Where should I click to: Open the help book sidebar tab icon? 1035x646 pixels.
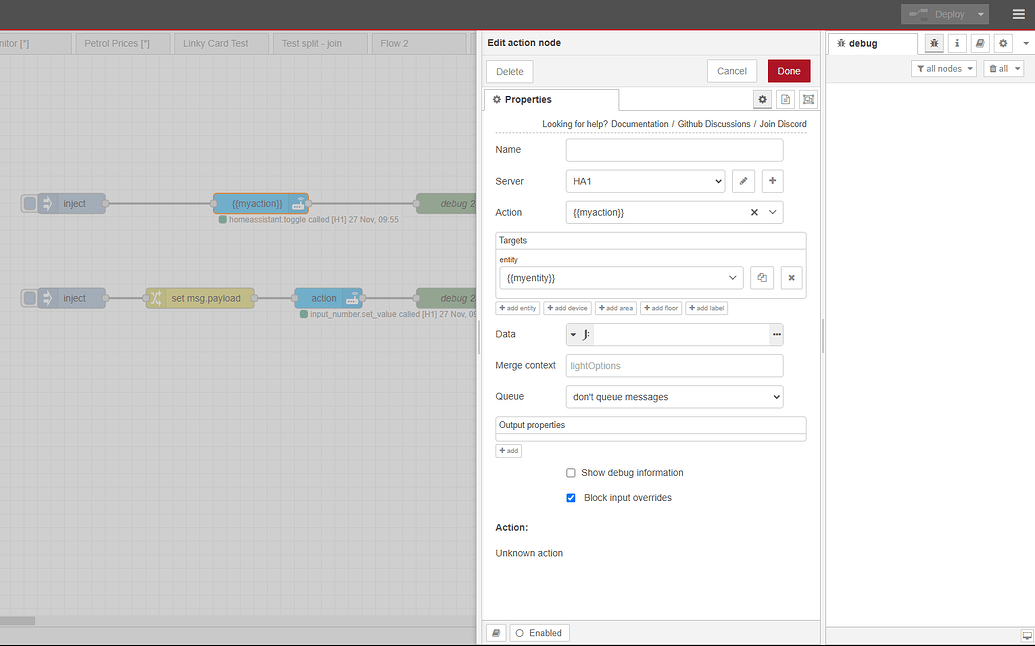(x=980, y=43)
